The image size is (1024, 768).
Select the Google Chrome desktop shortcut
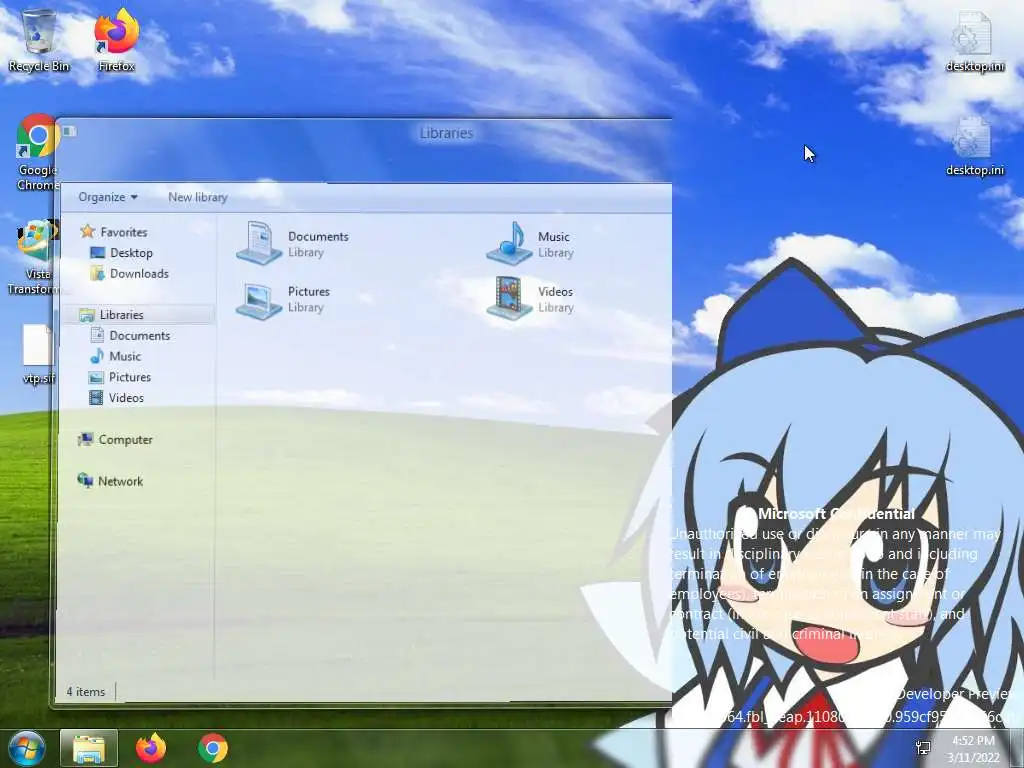coord(37,153)
